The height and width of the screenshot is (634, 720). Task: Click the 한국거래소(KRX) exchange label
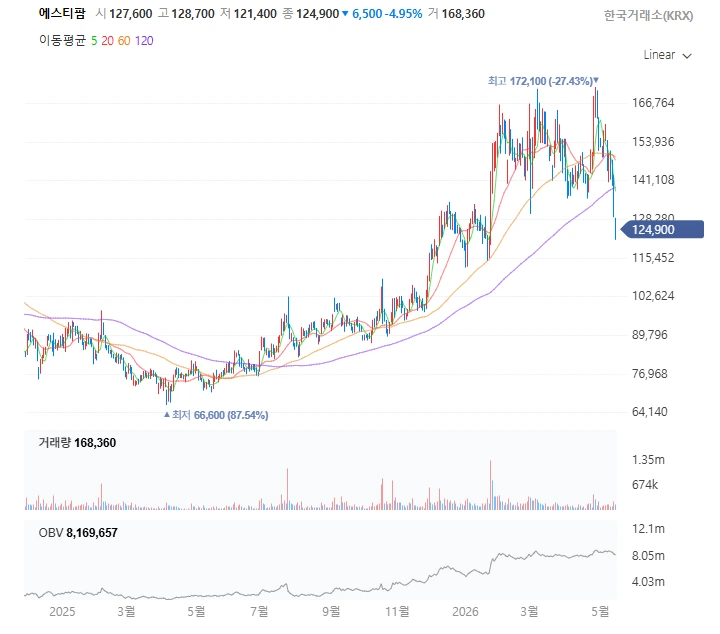point(648,16)
